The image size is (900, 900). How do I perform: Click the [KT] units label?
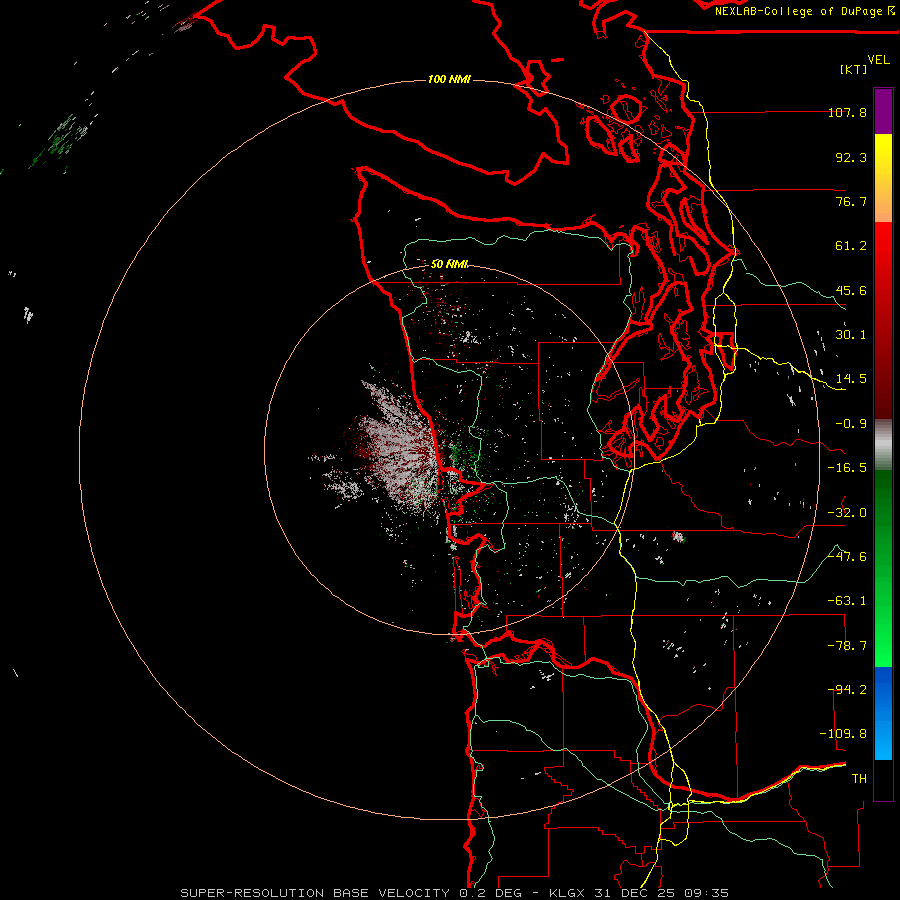[x=853, y=69]
